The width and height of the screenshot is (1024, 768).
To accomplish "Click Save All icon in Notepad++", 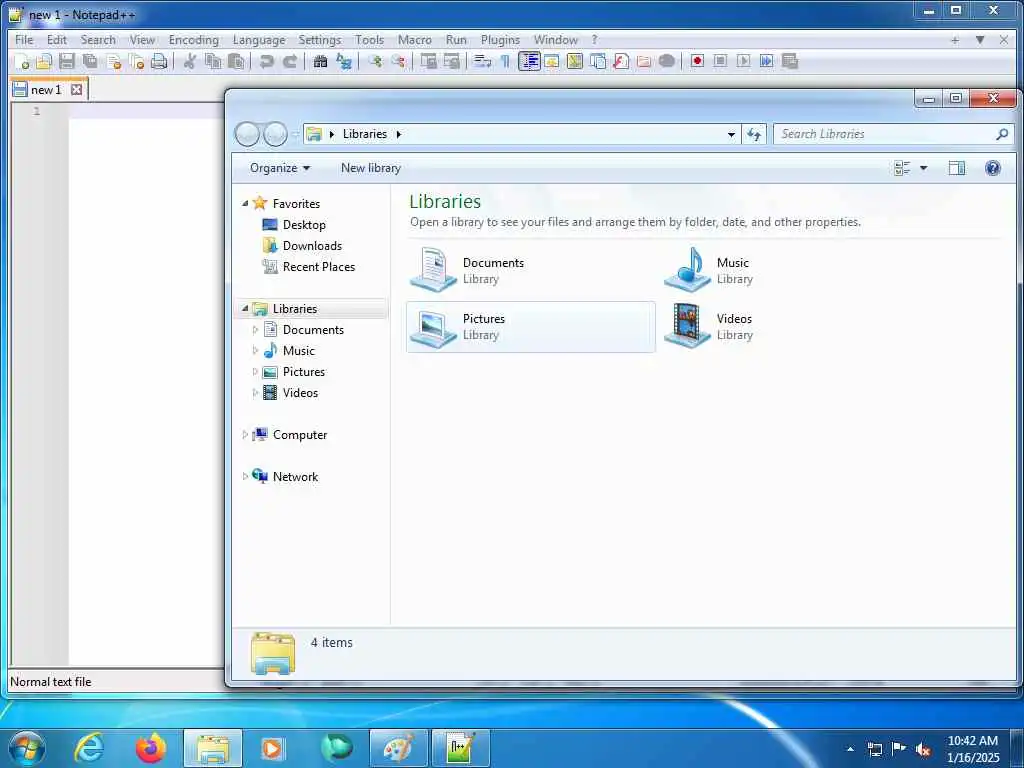I will 90,61.
